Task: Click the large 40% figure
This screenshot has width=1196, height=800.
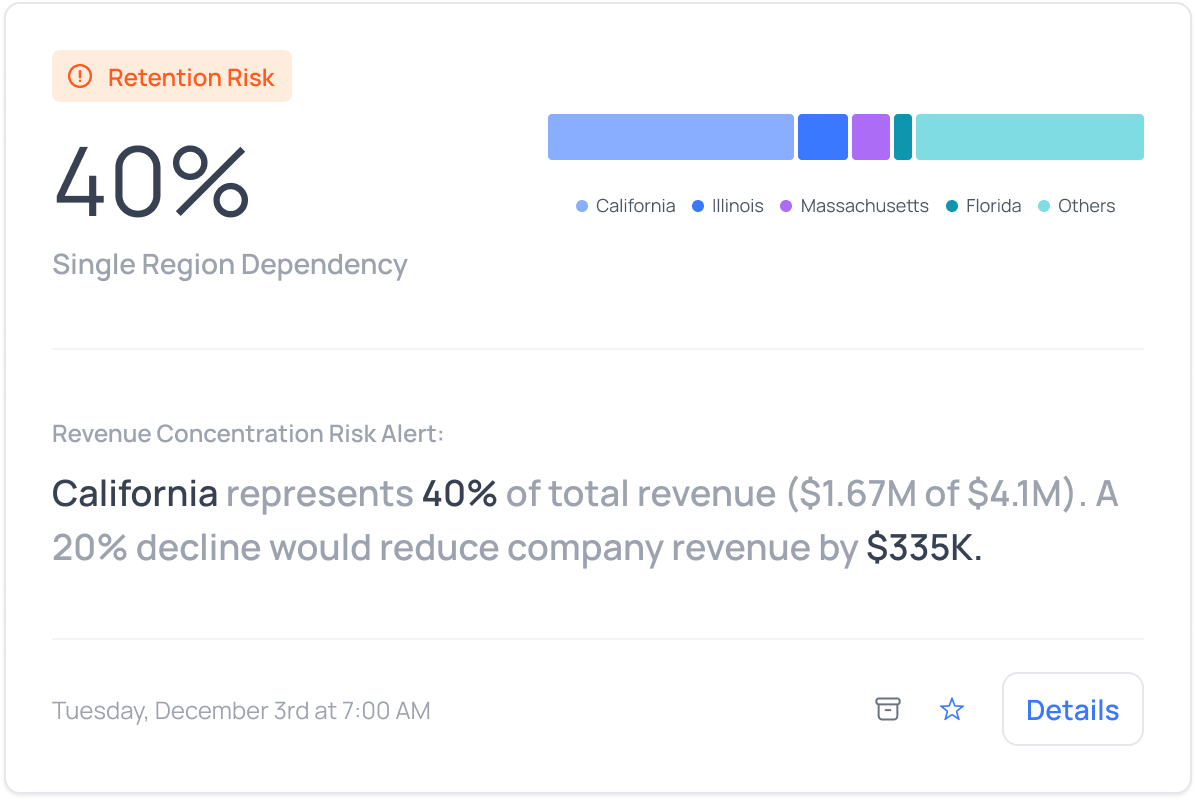Action: (x=151, y=182)
